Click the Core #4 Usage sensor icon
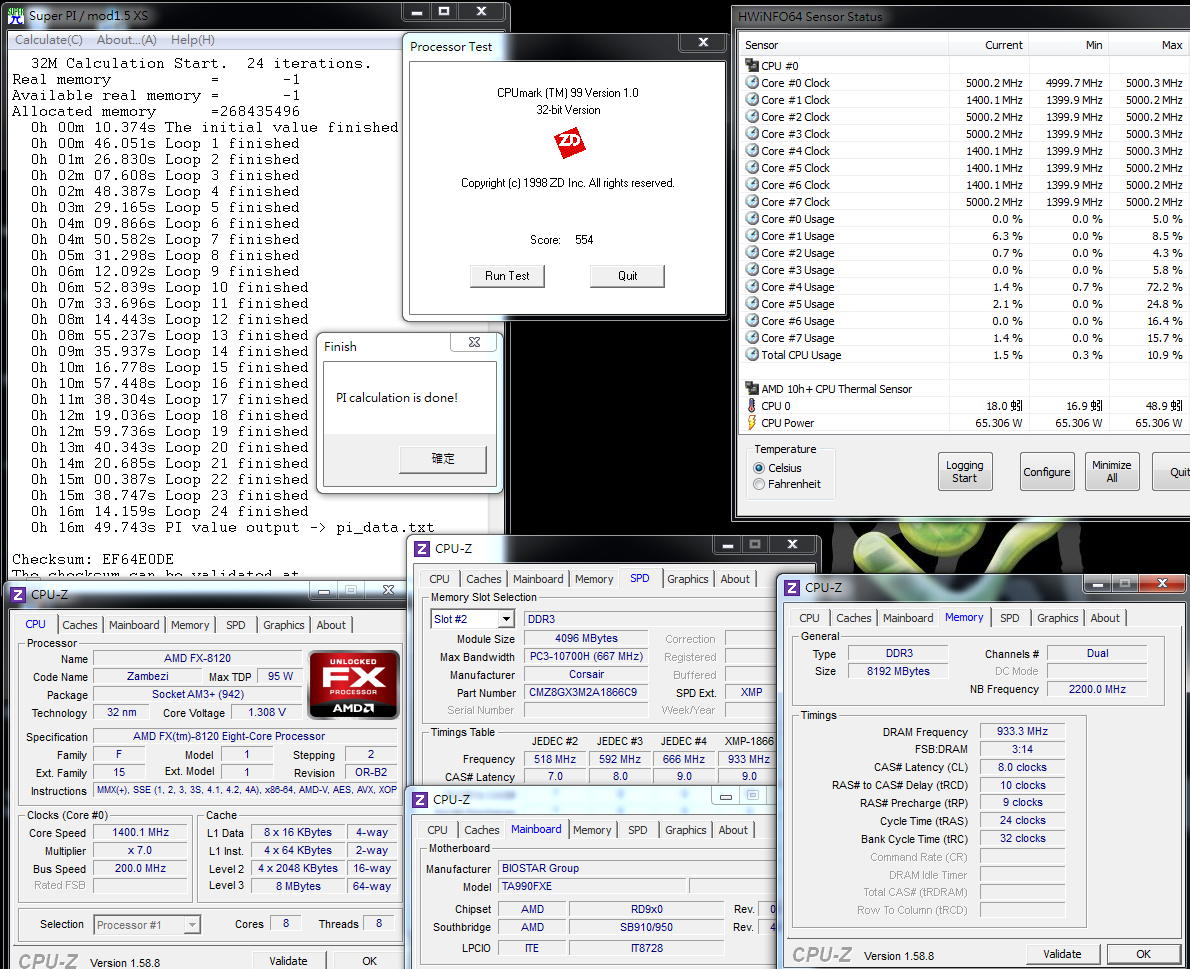Image resolution: width=1190 pixels, height=969 pixels. click(752, 286)
